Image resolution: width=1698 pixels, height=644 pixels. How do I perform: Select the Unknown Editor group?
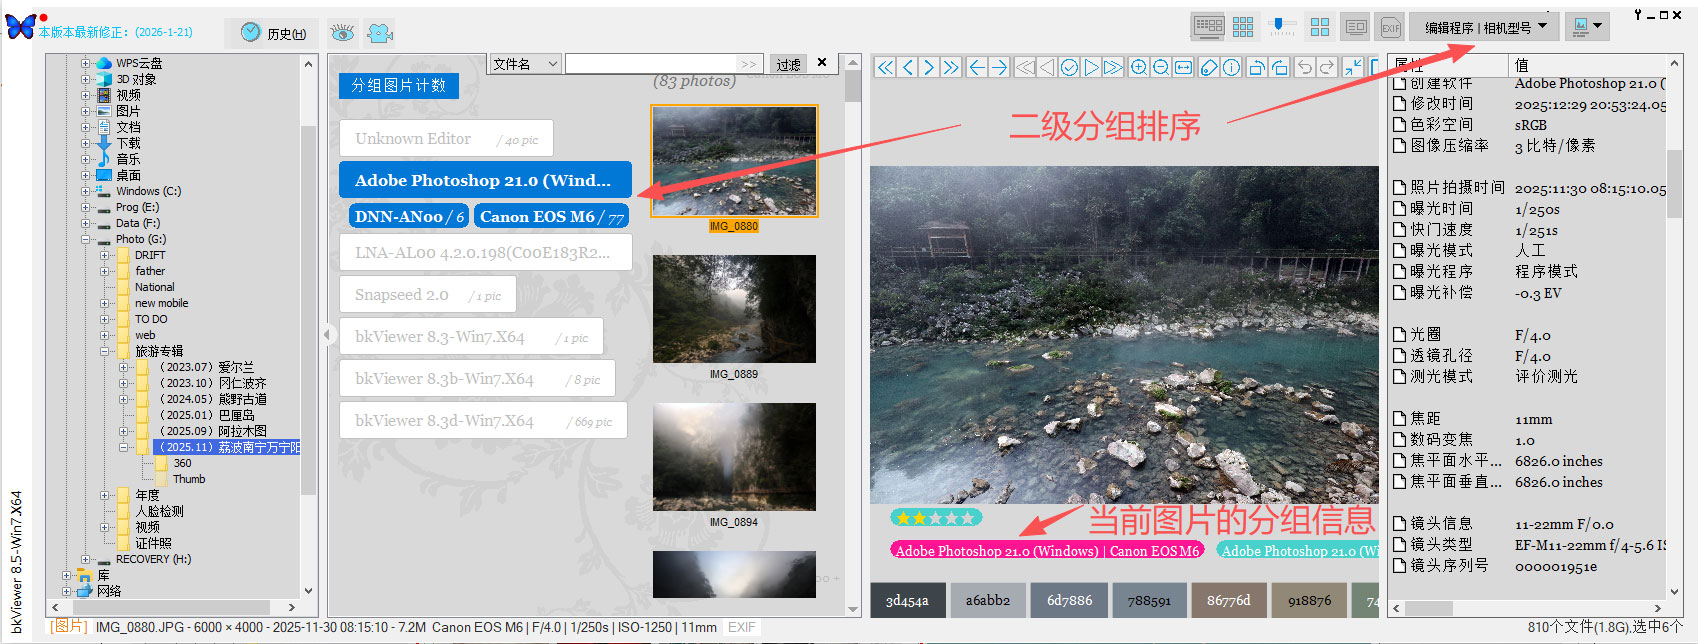[446, 139]
